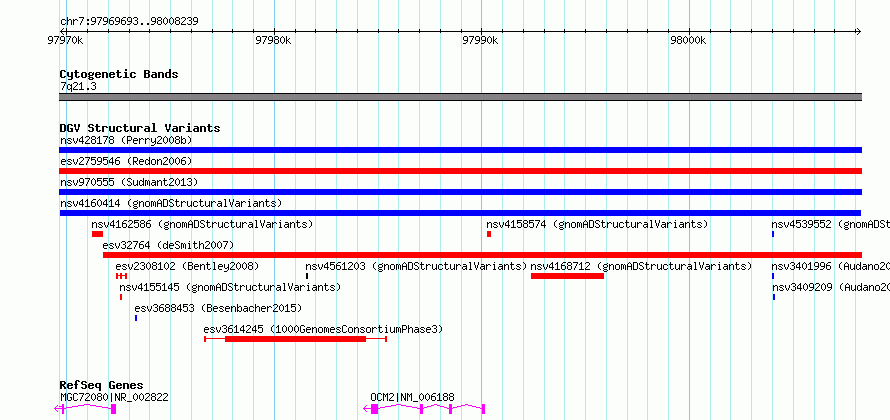This screenshot has width=890, height=420.
Task: Click the MGC72080 gene model glyph
Action: tap(85, 409)
